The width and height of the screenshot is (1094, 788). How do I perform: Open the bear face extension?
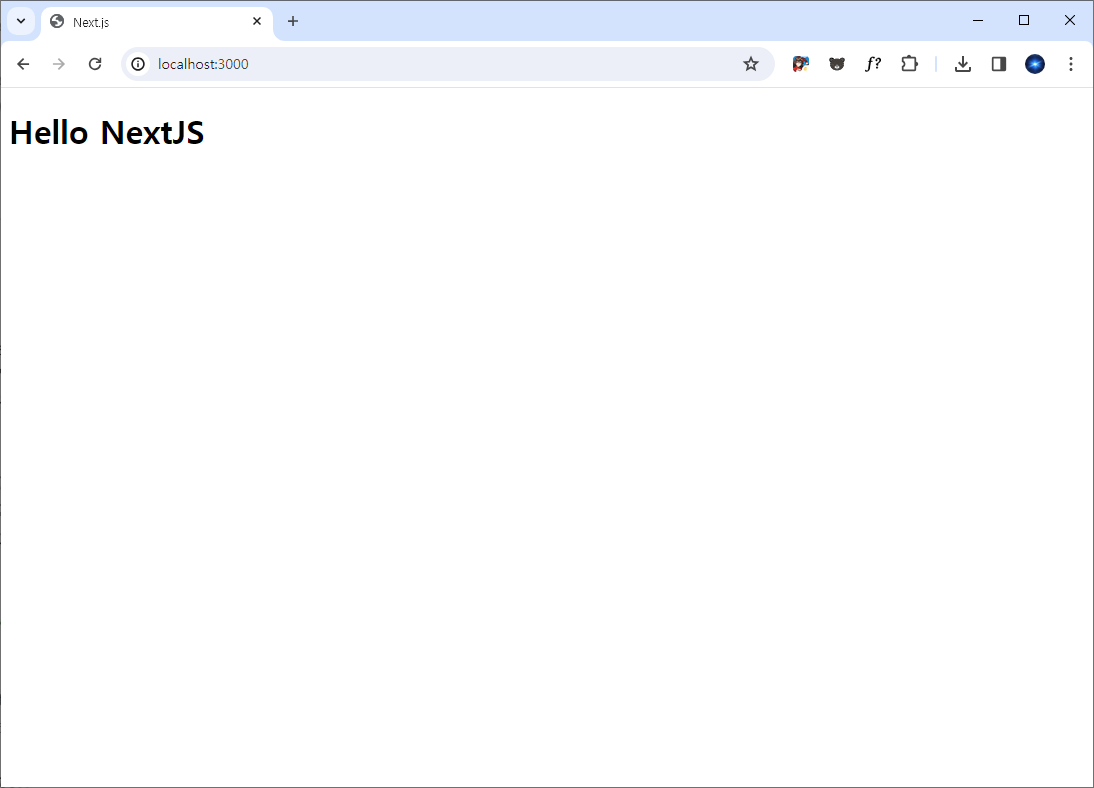pyautogui.click(x=837, y=64)
